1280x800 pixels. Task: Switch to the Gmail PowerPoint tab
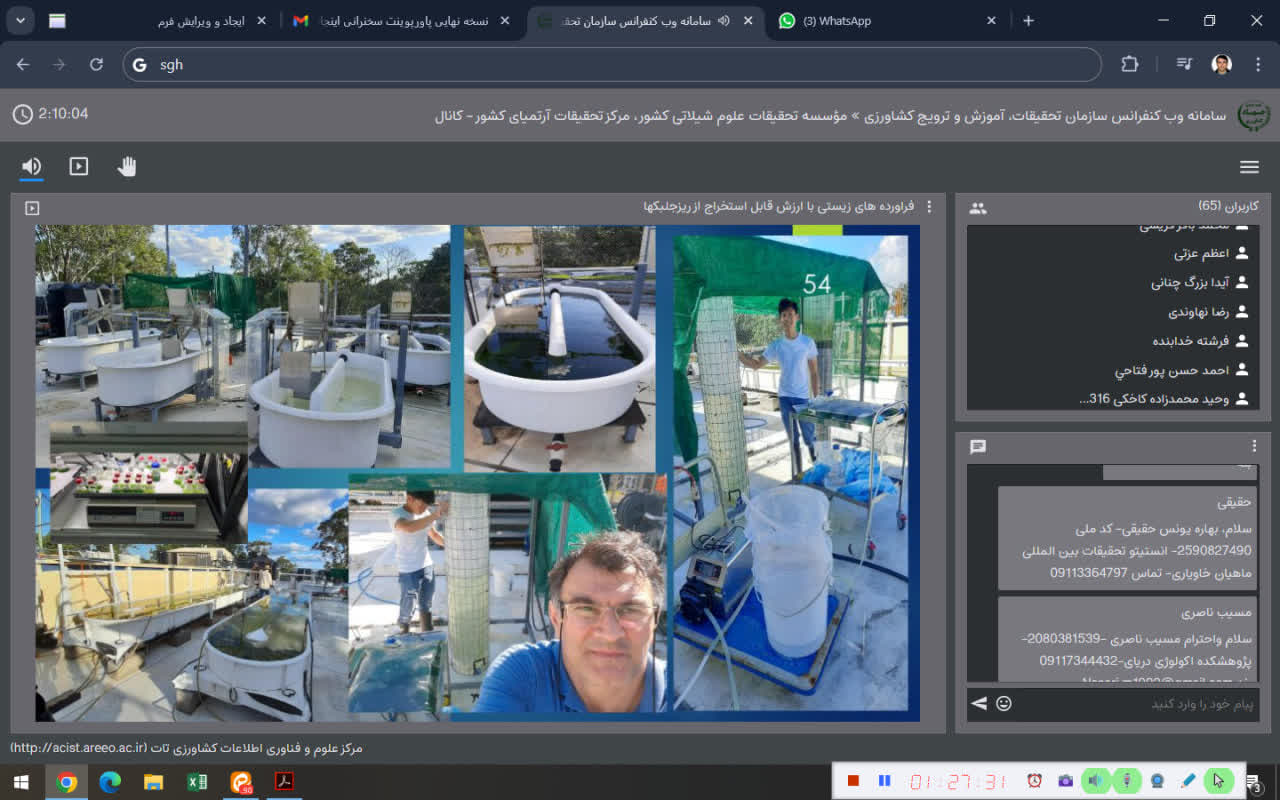(400, 21)
